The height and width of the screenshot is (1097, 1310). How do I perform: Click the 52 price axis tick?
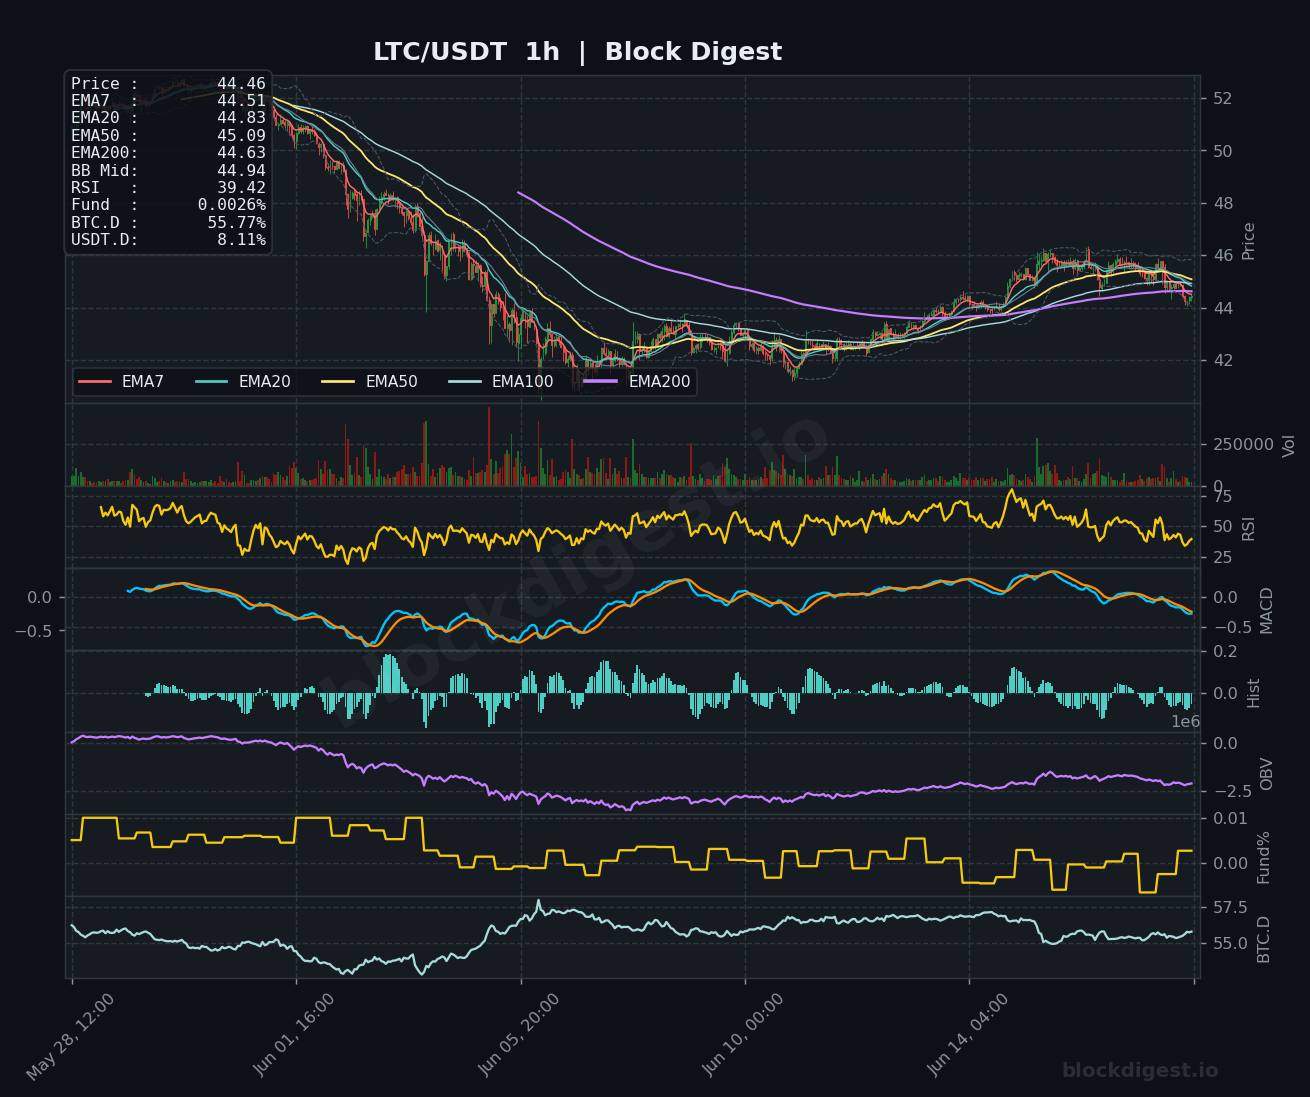pos(1222,99)
